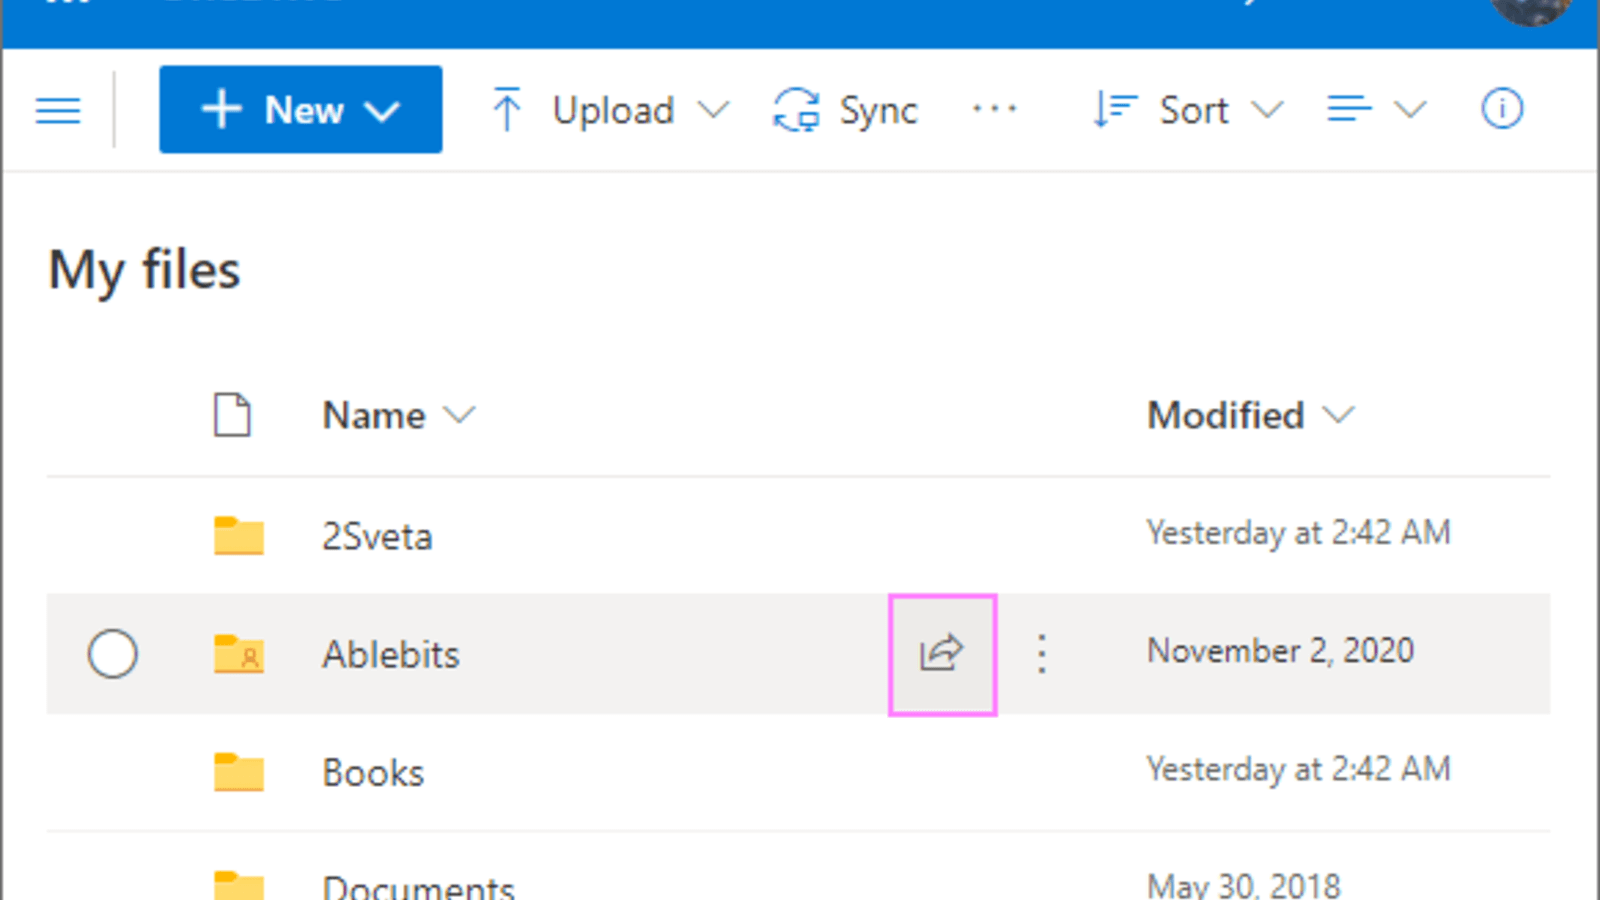Viewport: 1600px width, 900px height.
Task: Open the Books folder
Action: coord(373,773)
